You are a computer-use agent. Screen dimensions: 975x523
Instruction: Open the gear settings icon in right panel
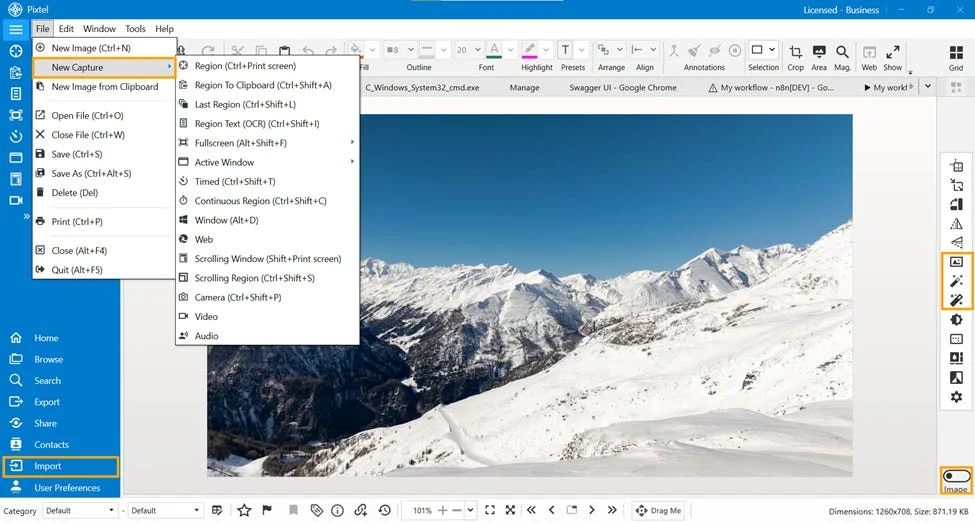pyautogui.click(x=956, y=397)
